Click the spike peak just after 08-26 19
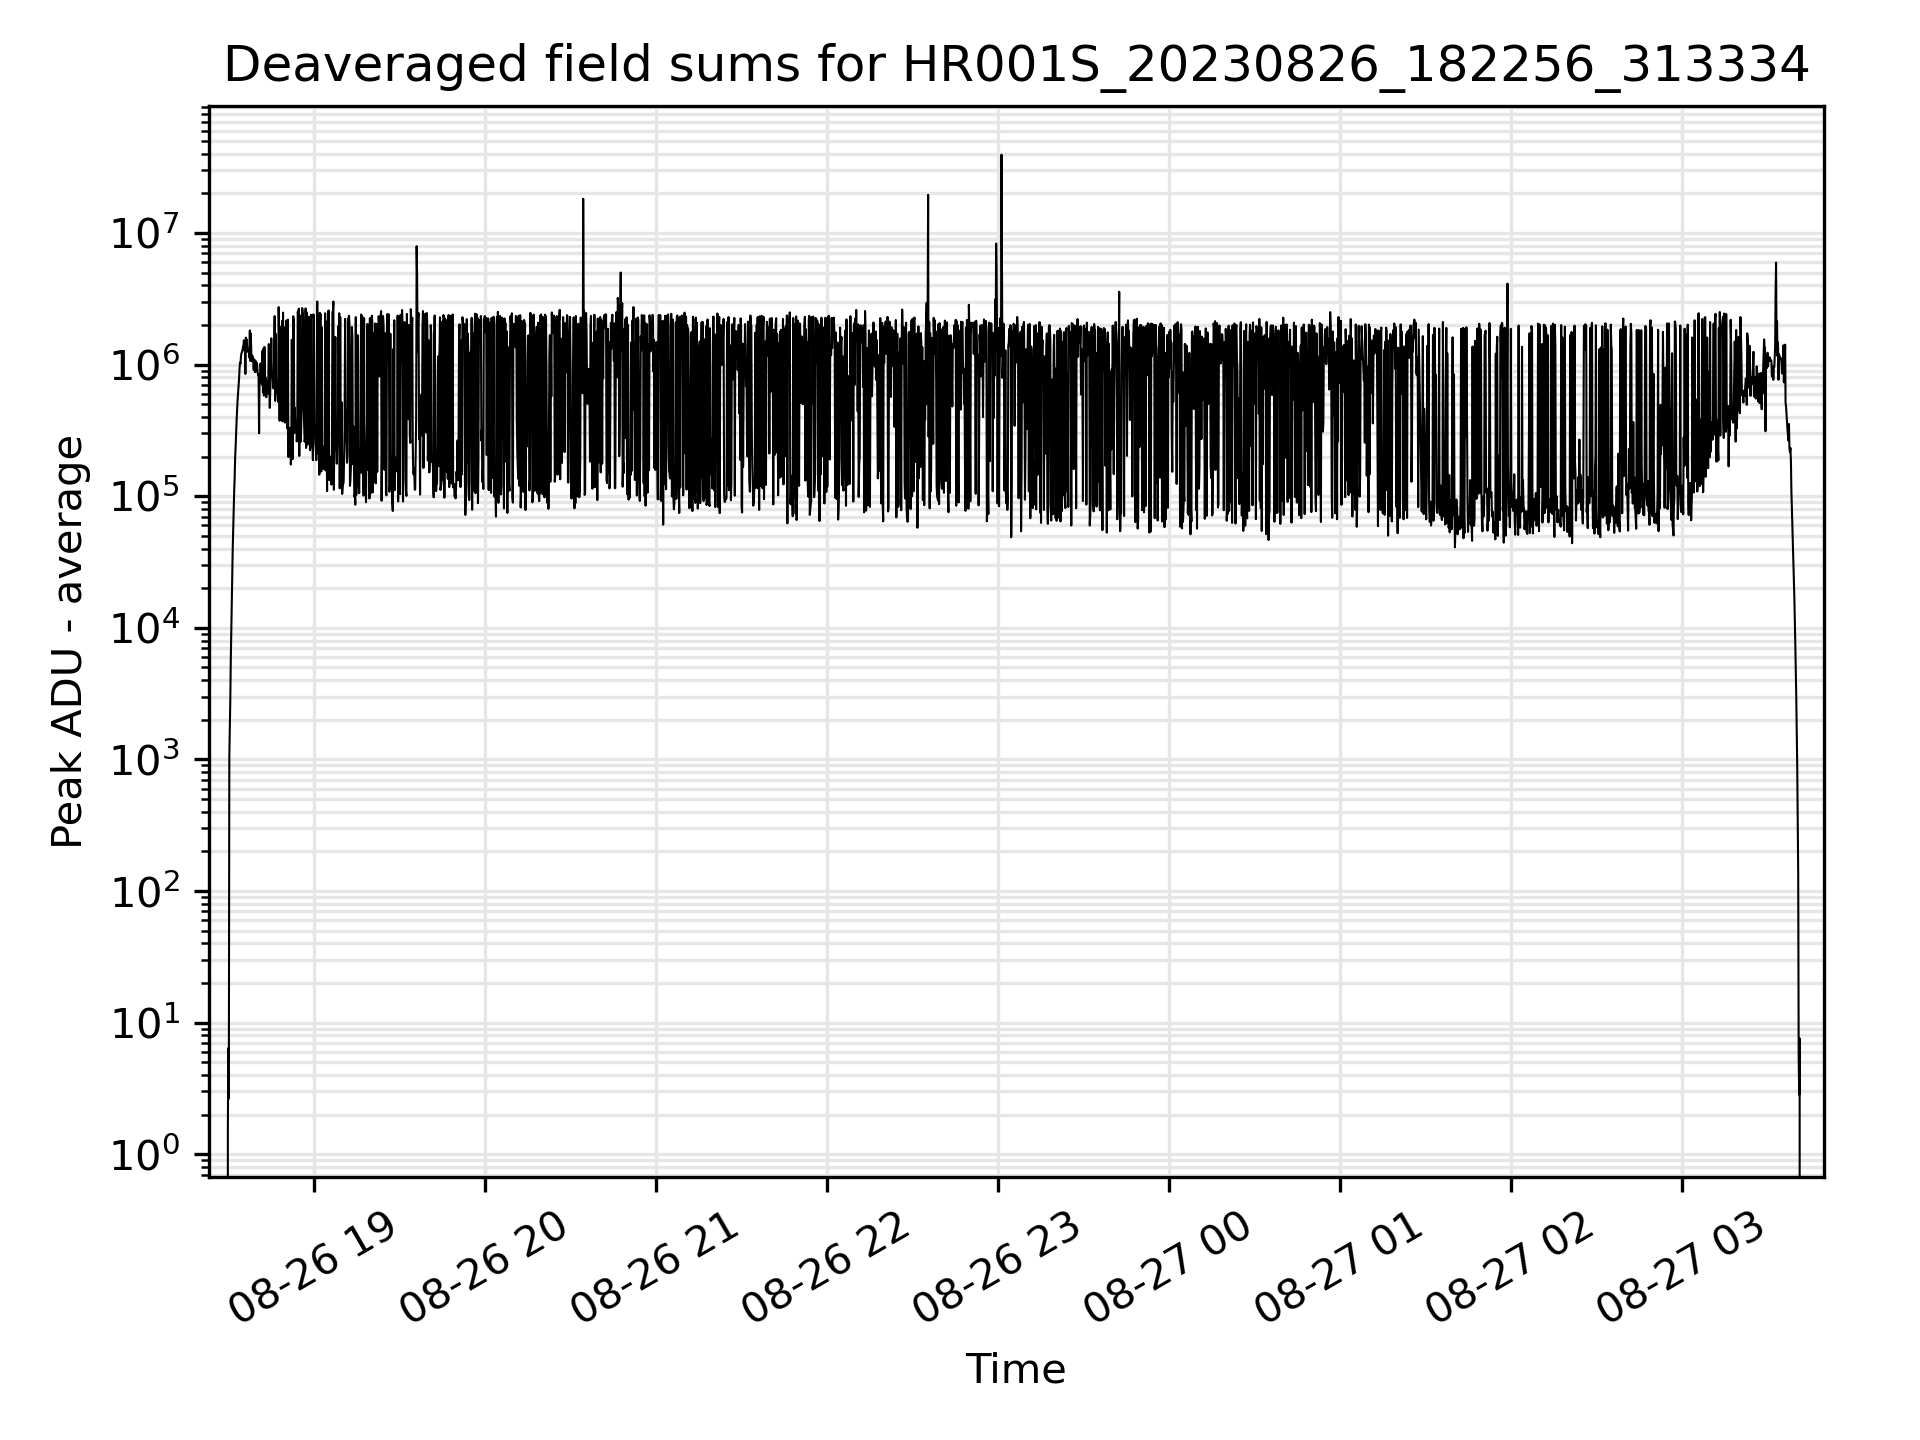The width and height of the screenshot is (1920, 1440). tap(417, 248)
